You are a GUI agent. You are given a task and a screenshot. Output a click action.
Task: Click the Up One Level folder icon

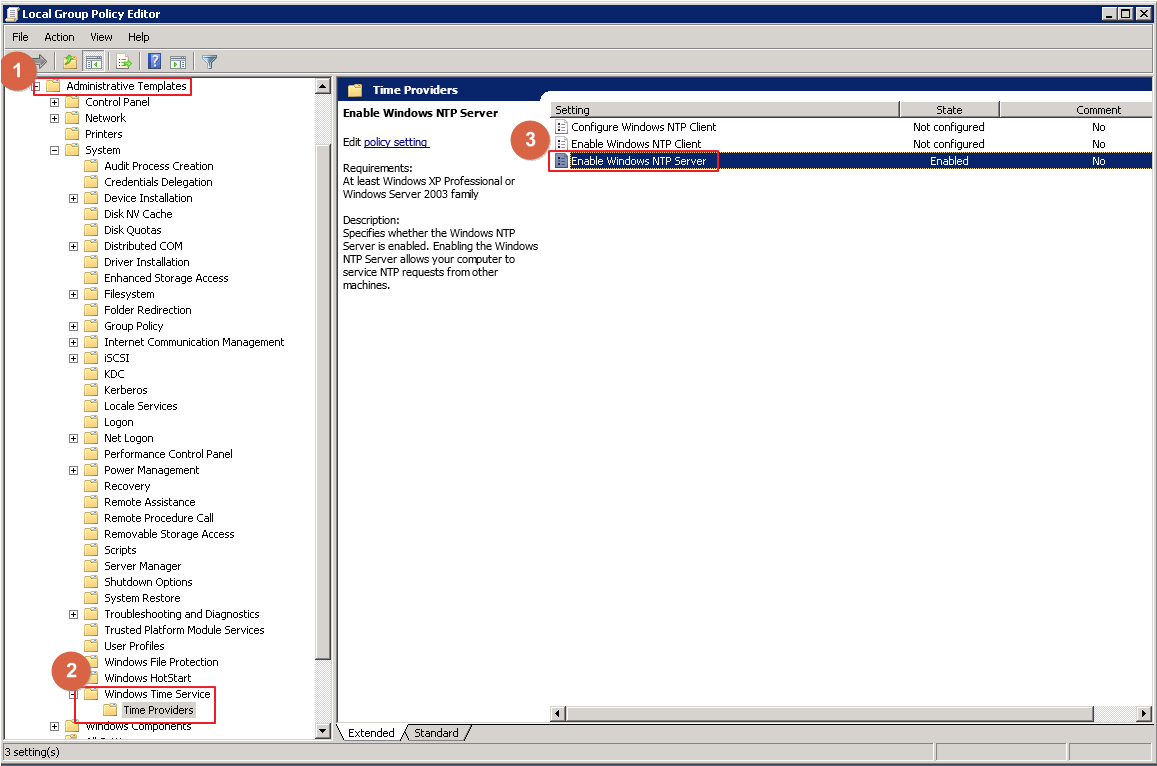tap(70, 61)
